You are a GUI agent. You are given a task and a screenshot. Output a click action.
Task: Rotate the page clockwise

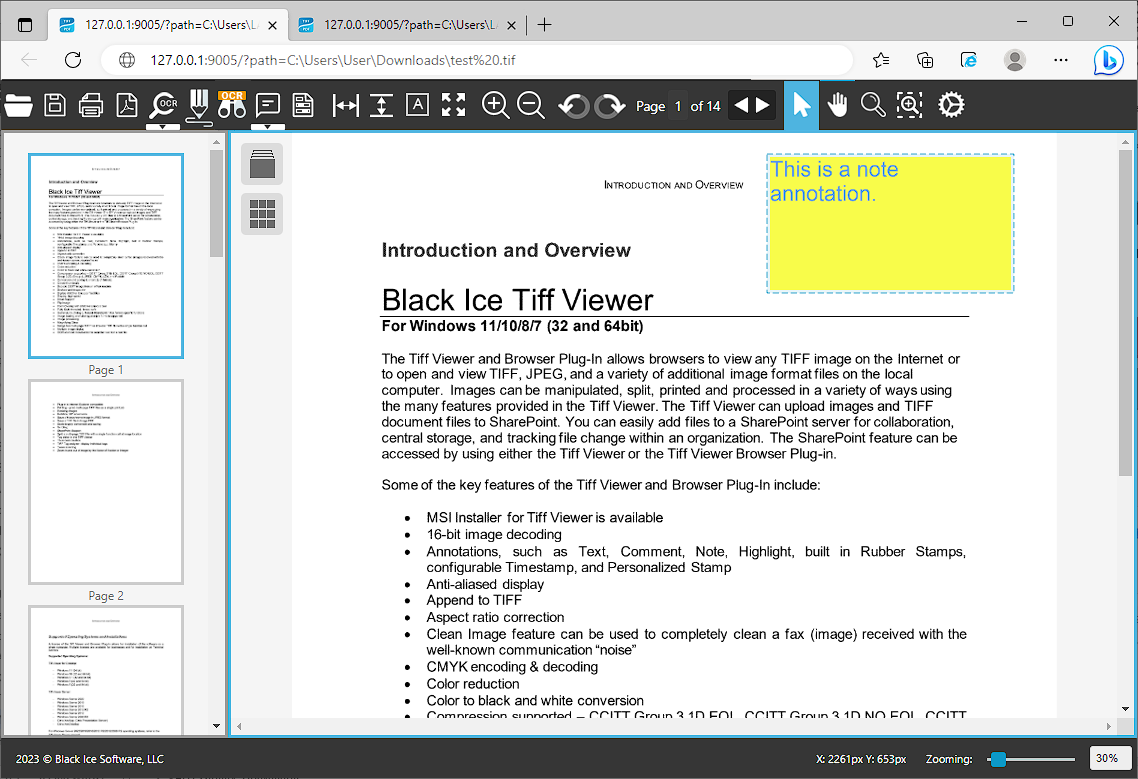[x=610, y=106]
